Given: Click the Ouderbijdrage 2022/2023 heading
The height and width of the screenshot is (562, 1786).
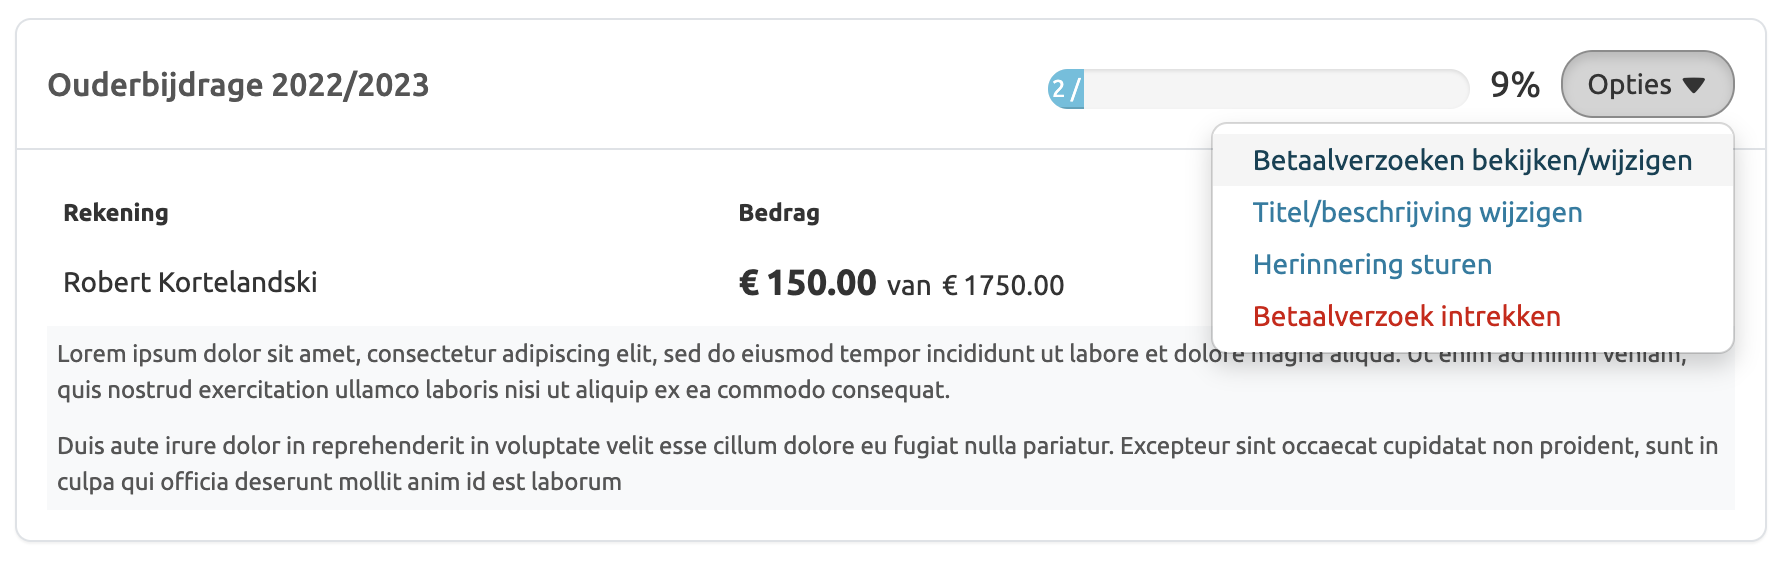Looking at the screenshot, I should 238,85.
